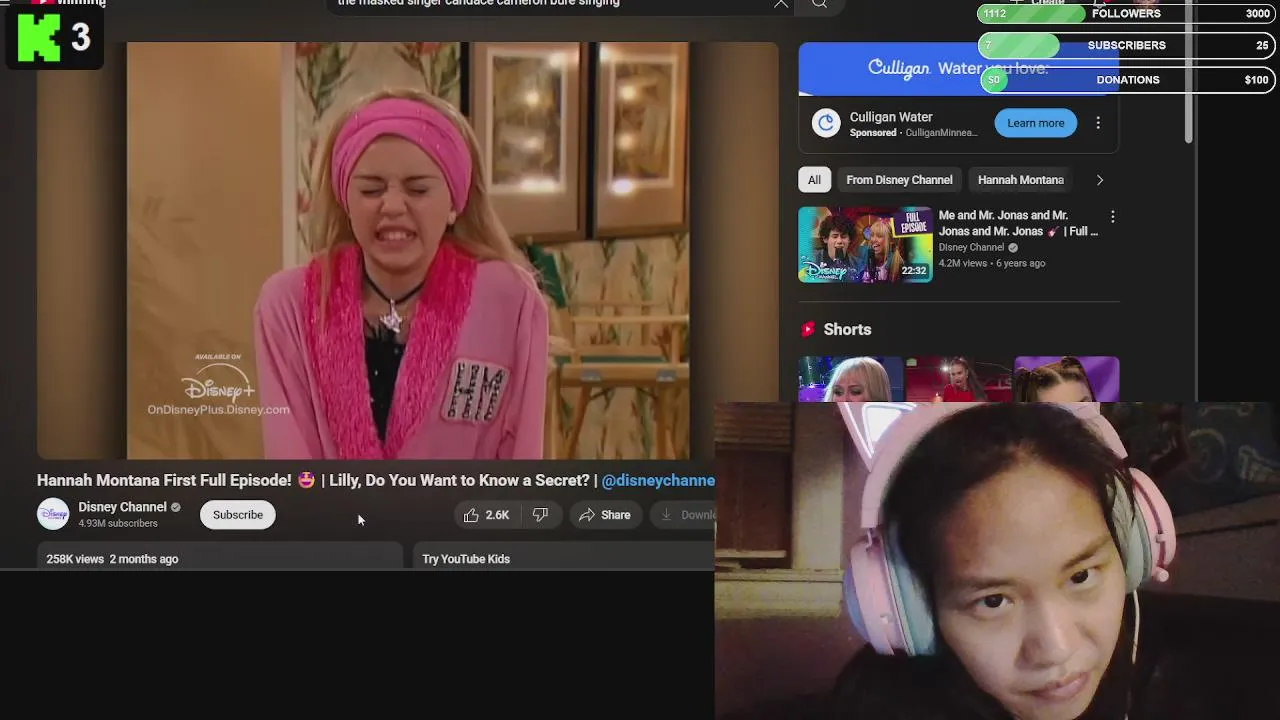Click the Download button
1280x720 pixels.
[684, 515]
